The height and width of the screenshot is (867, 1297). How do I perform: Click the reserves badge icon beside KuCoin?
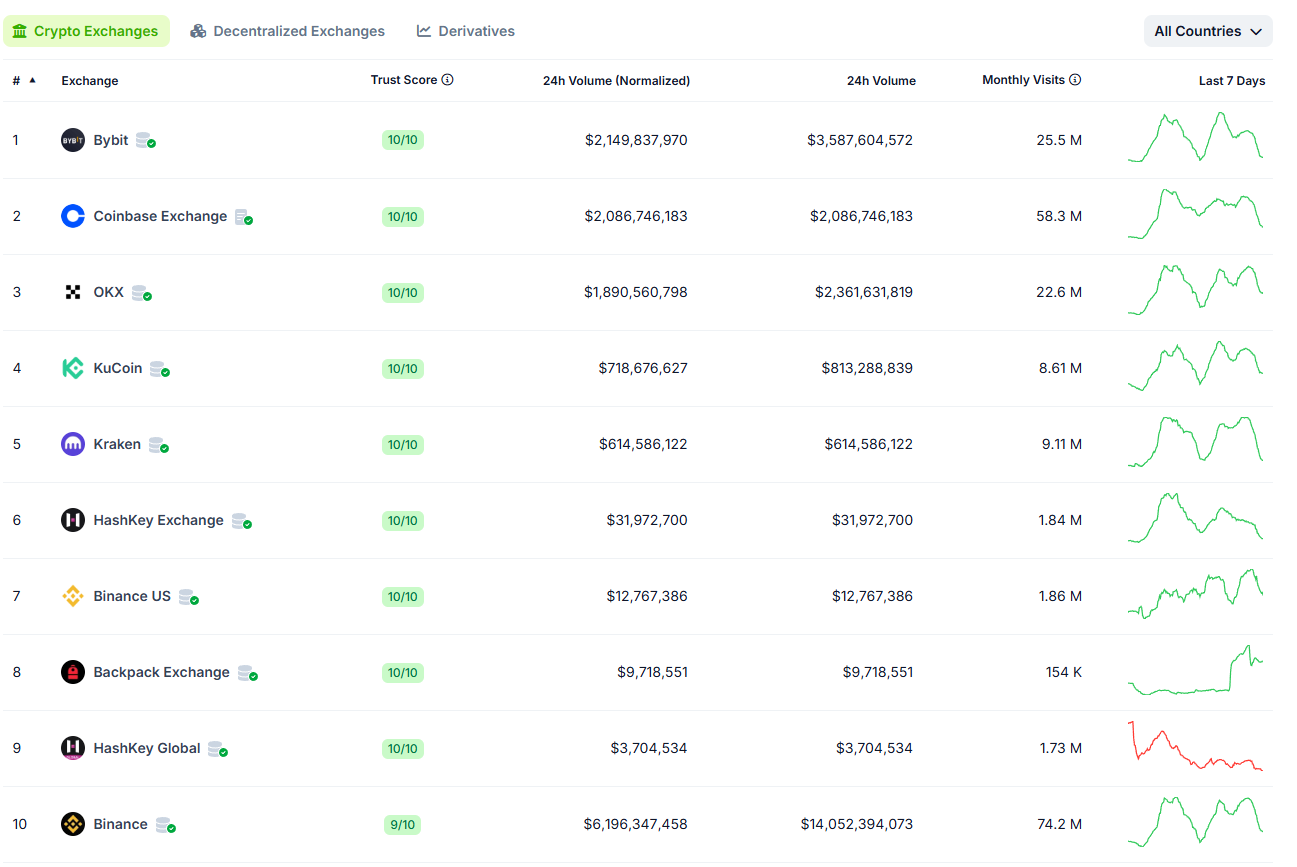click(160, 369)
